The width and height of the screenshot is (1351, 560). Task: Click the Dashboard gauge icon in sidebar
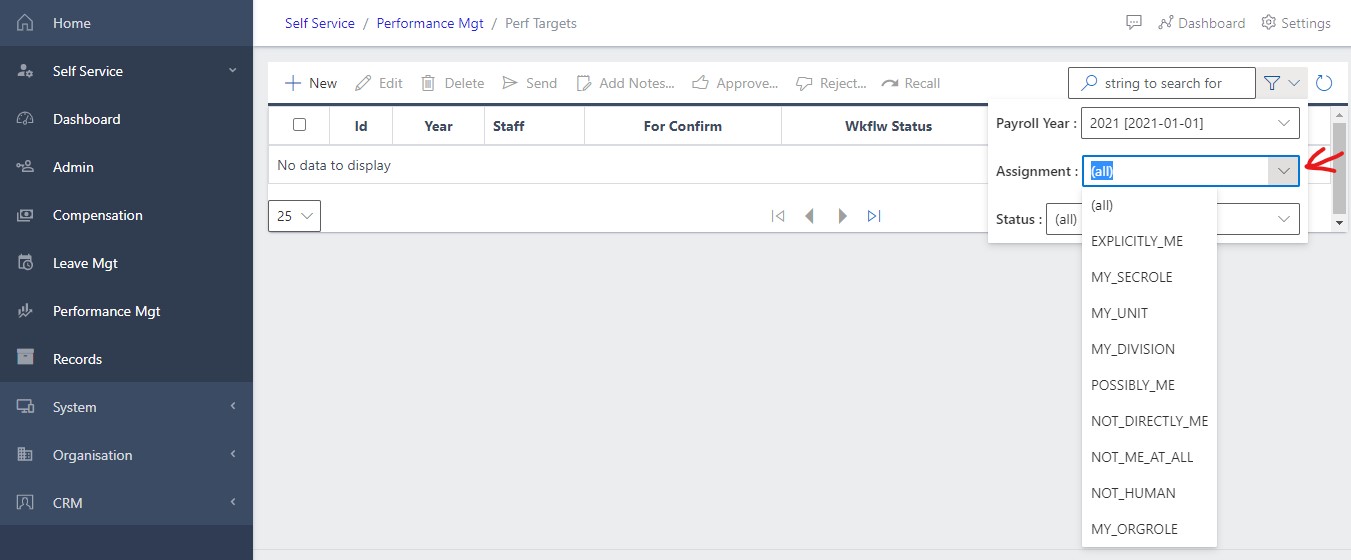tap(26, 119)
